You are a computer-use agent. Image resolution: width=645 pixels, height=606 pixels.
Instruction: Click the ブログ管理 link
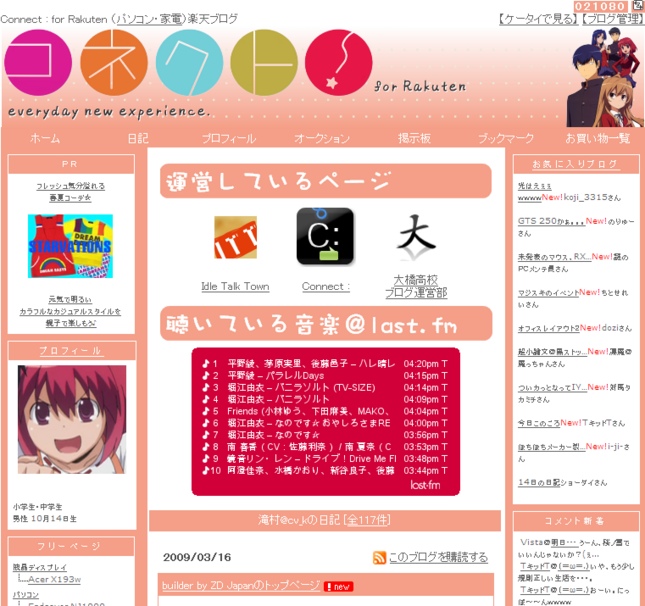613,19
